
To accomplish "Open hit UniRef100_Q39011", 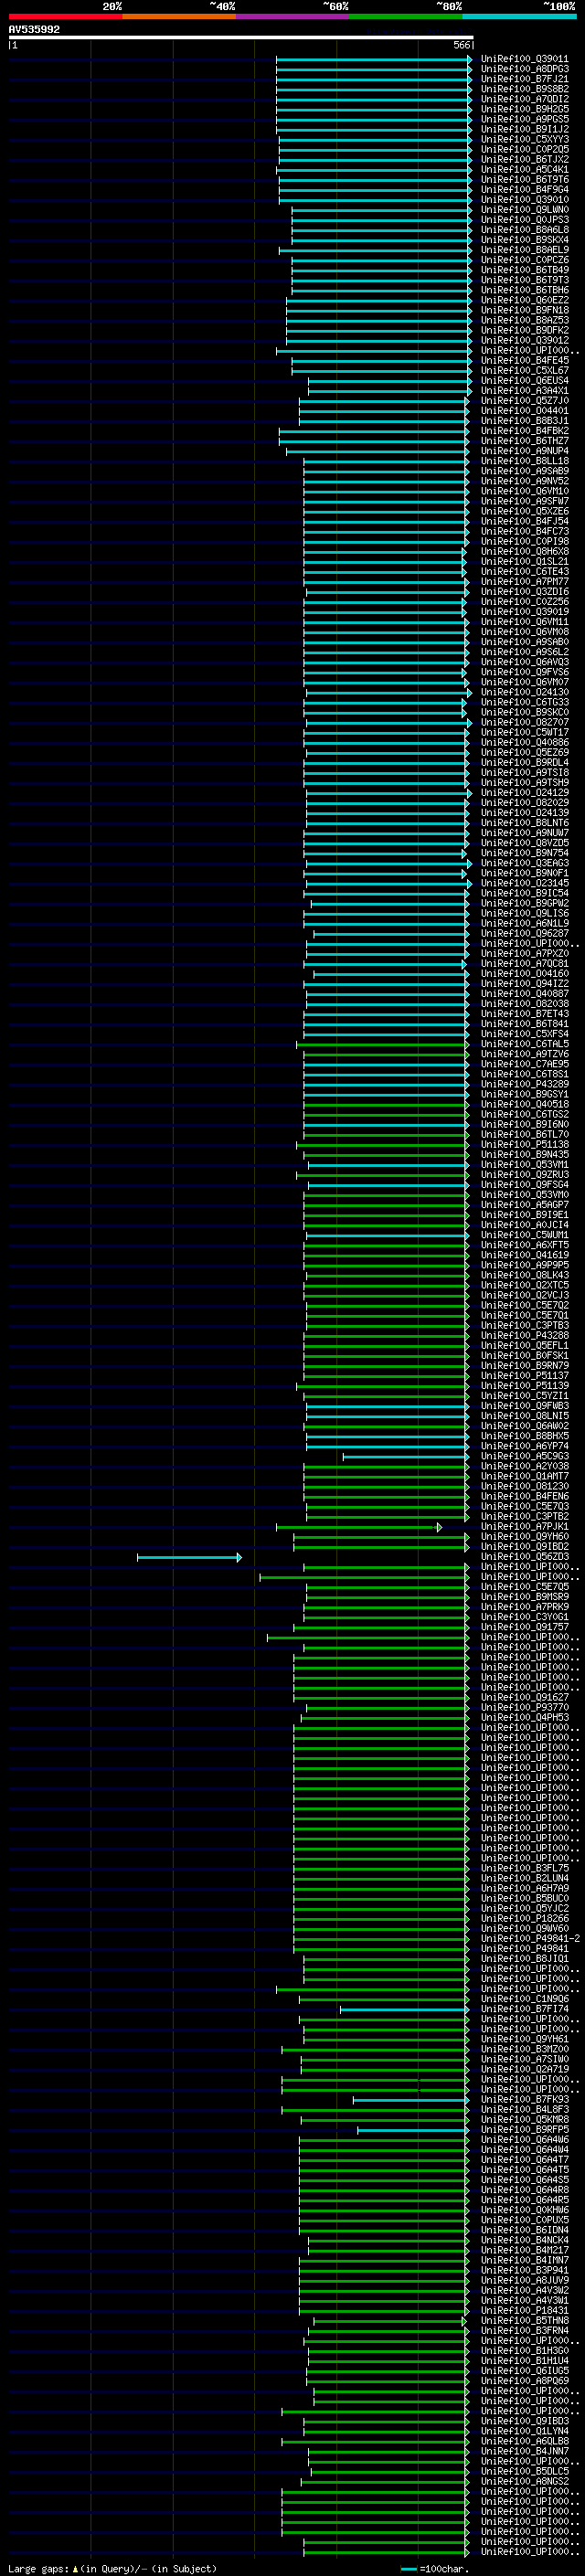I will (524, 59).
